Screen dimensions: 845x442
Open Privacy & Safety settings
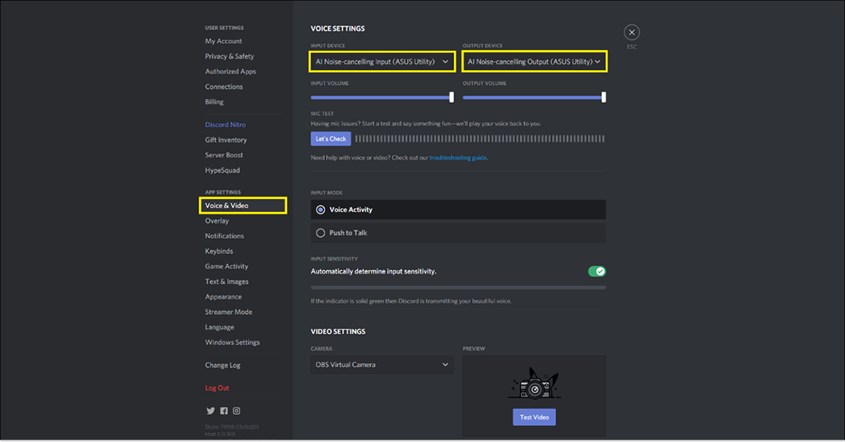(x=229, y=56)
